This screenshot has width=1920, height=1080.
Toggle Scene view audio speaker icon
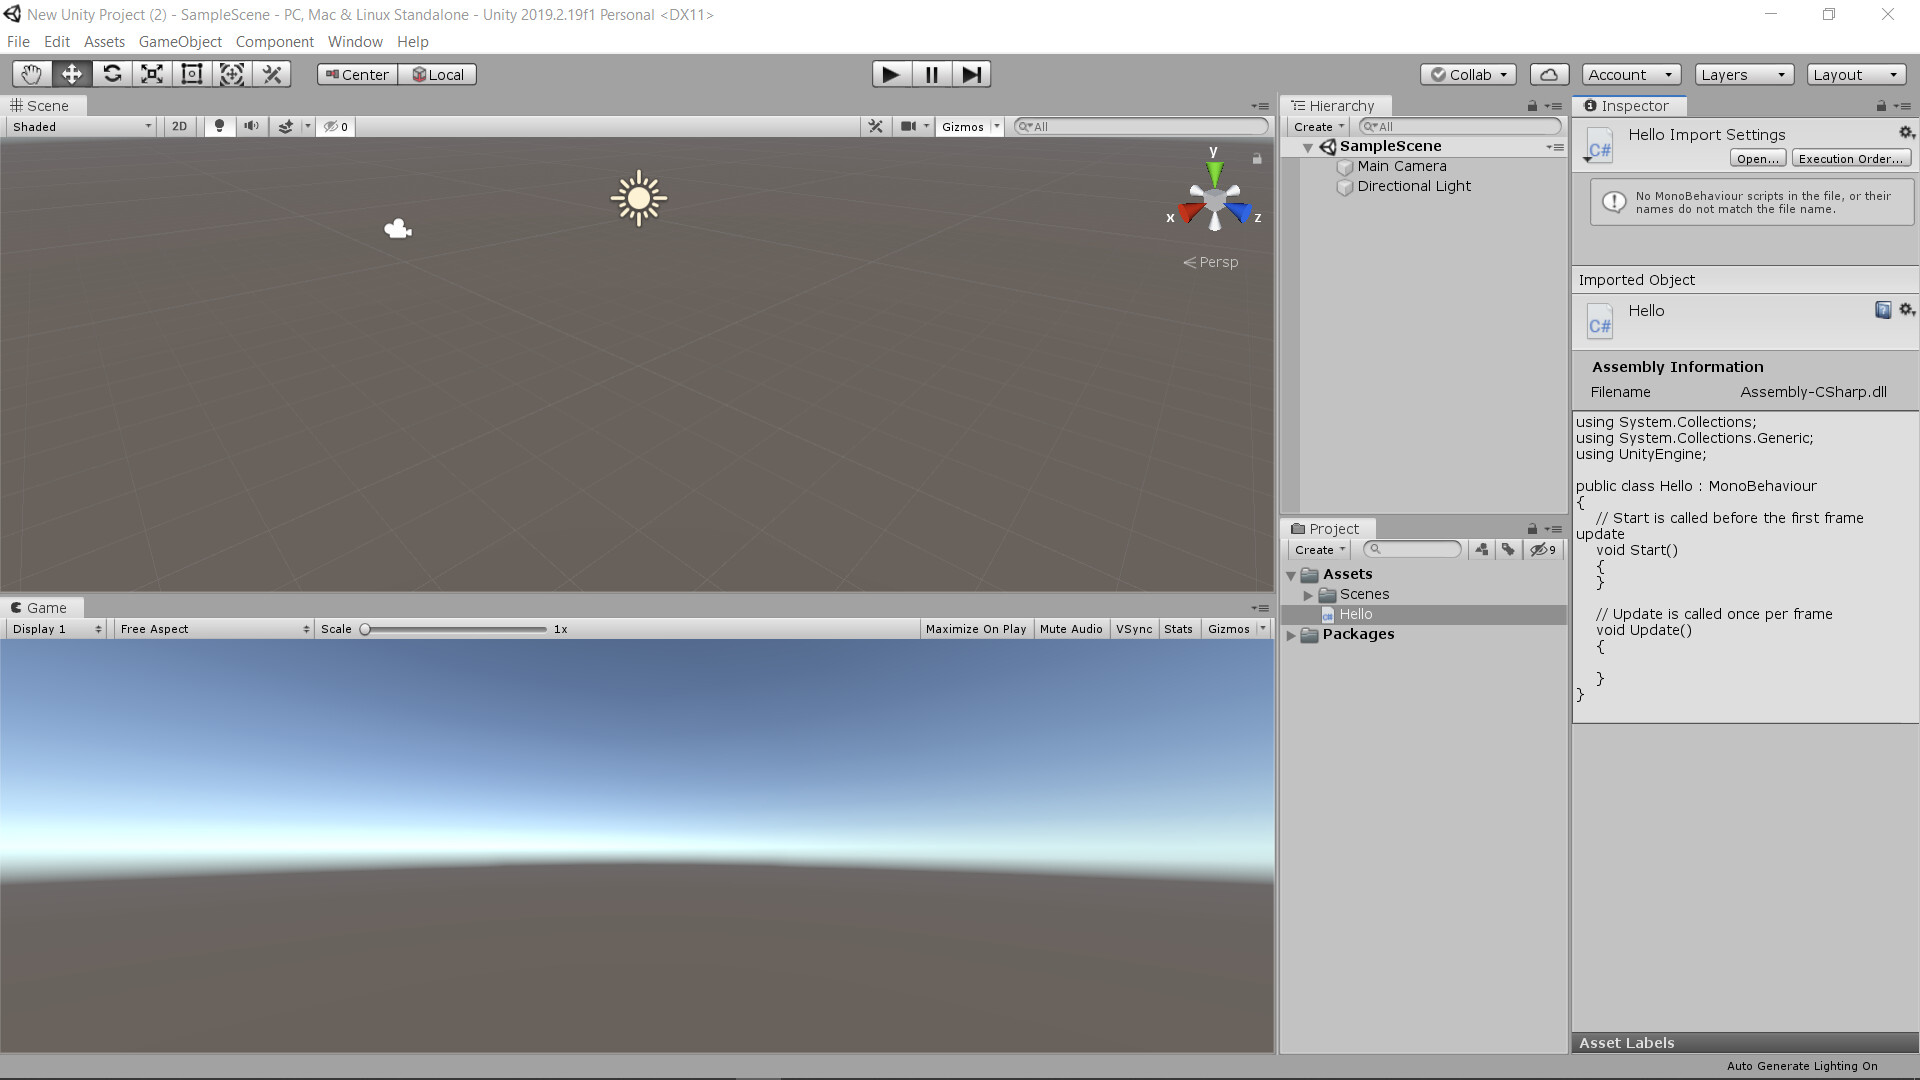(x=250, y=126)
